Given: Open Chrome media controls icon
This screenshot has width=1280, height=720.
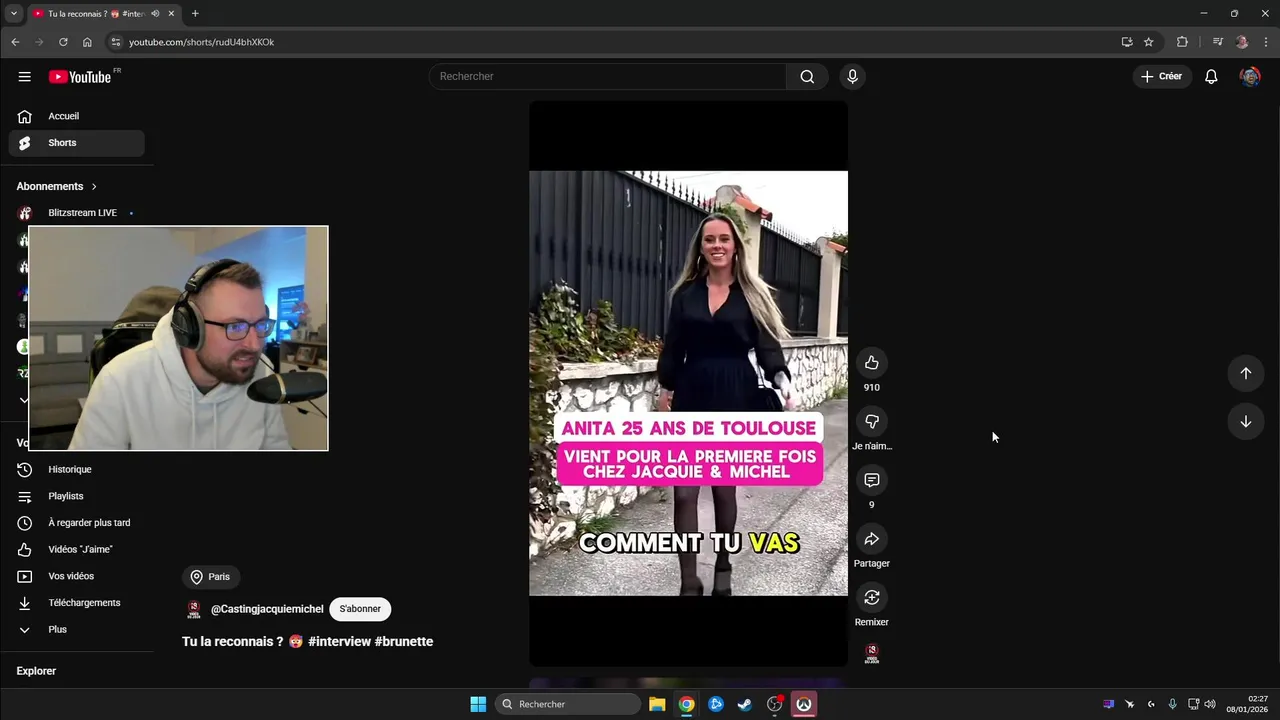Looking at the screenshot, I should [1217, 42].
